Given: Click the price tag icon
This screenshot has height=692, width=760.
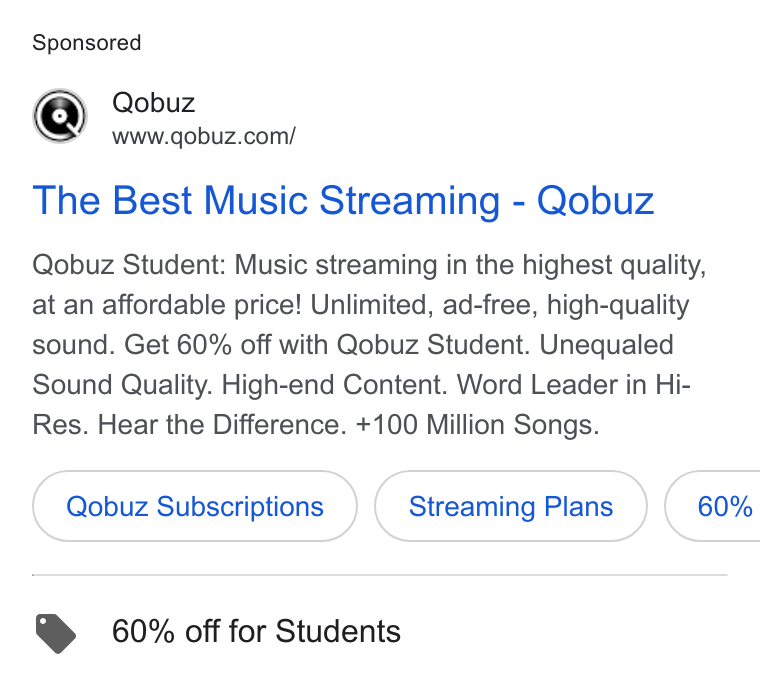Looking at the screenshot, I should [x=56, y=633].
